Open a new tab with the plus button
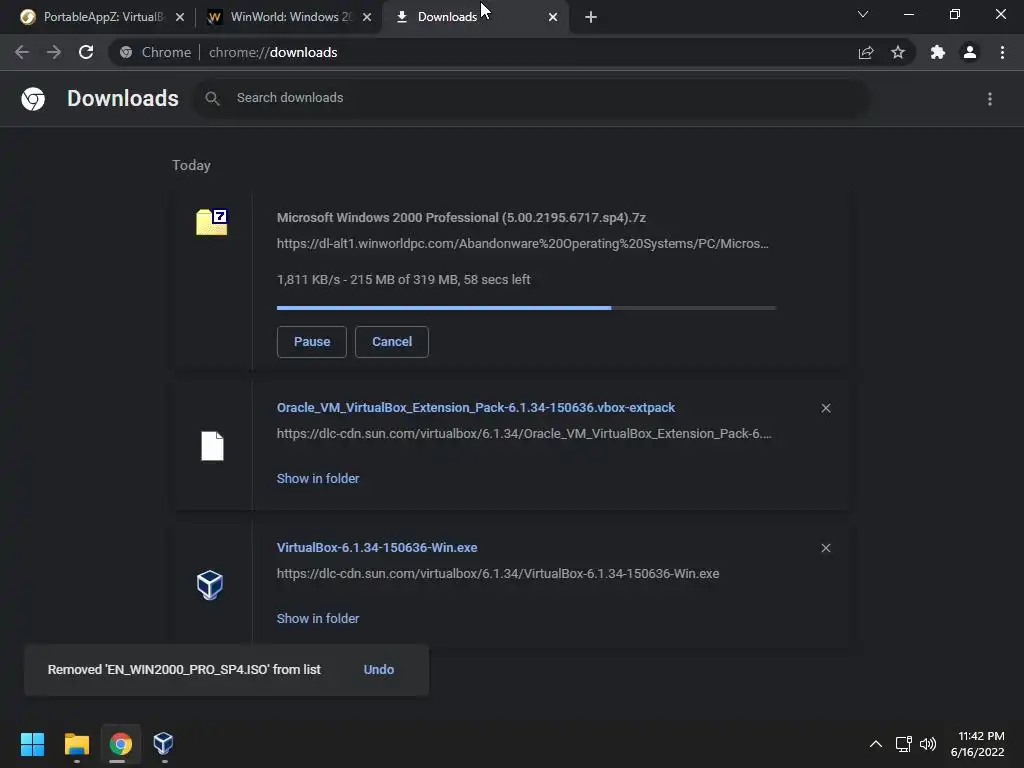The height and width of the screenshot is (768, 1024). (x=591, y=17)
